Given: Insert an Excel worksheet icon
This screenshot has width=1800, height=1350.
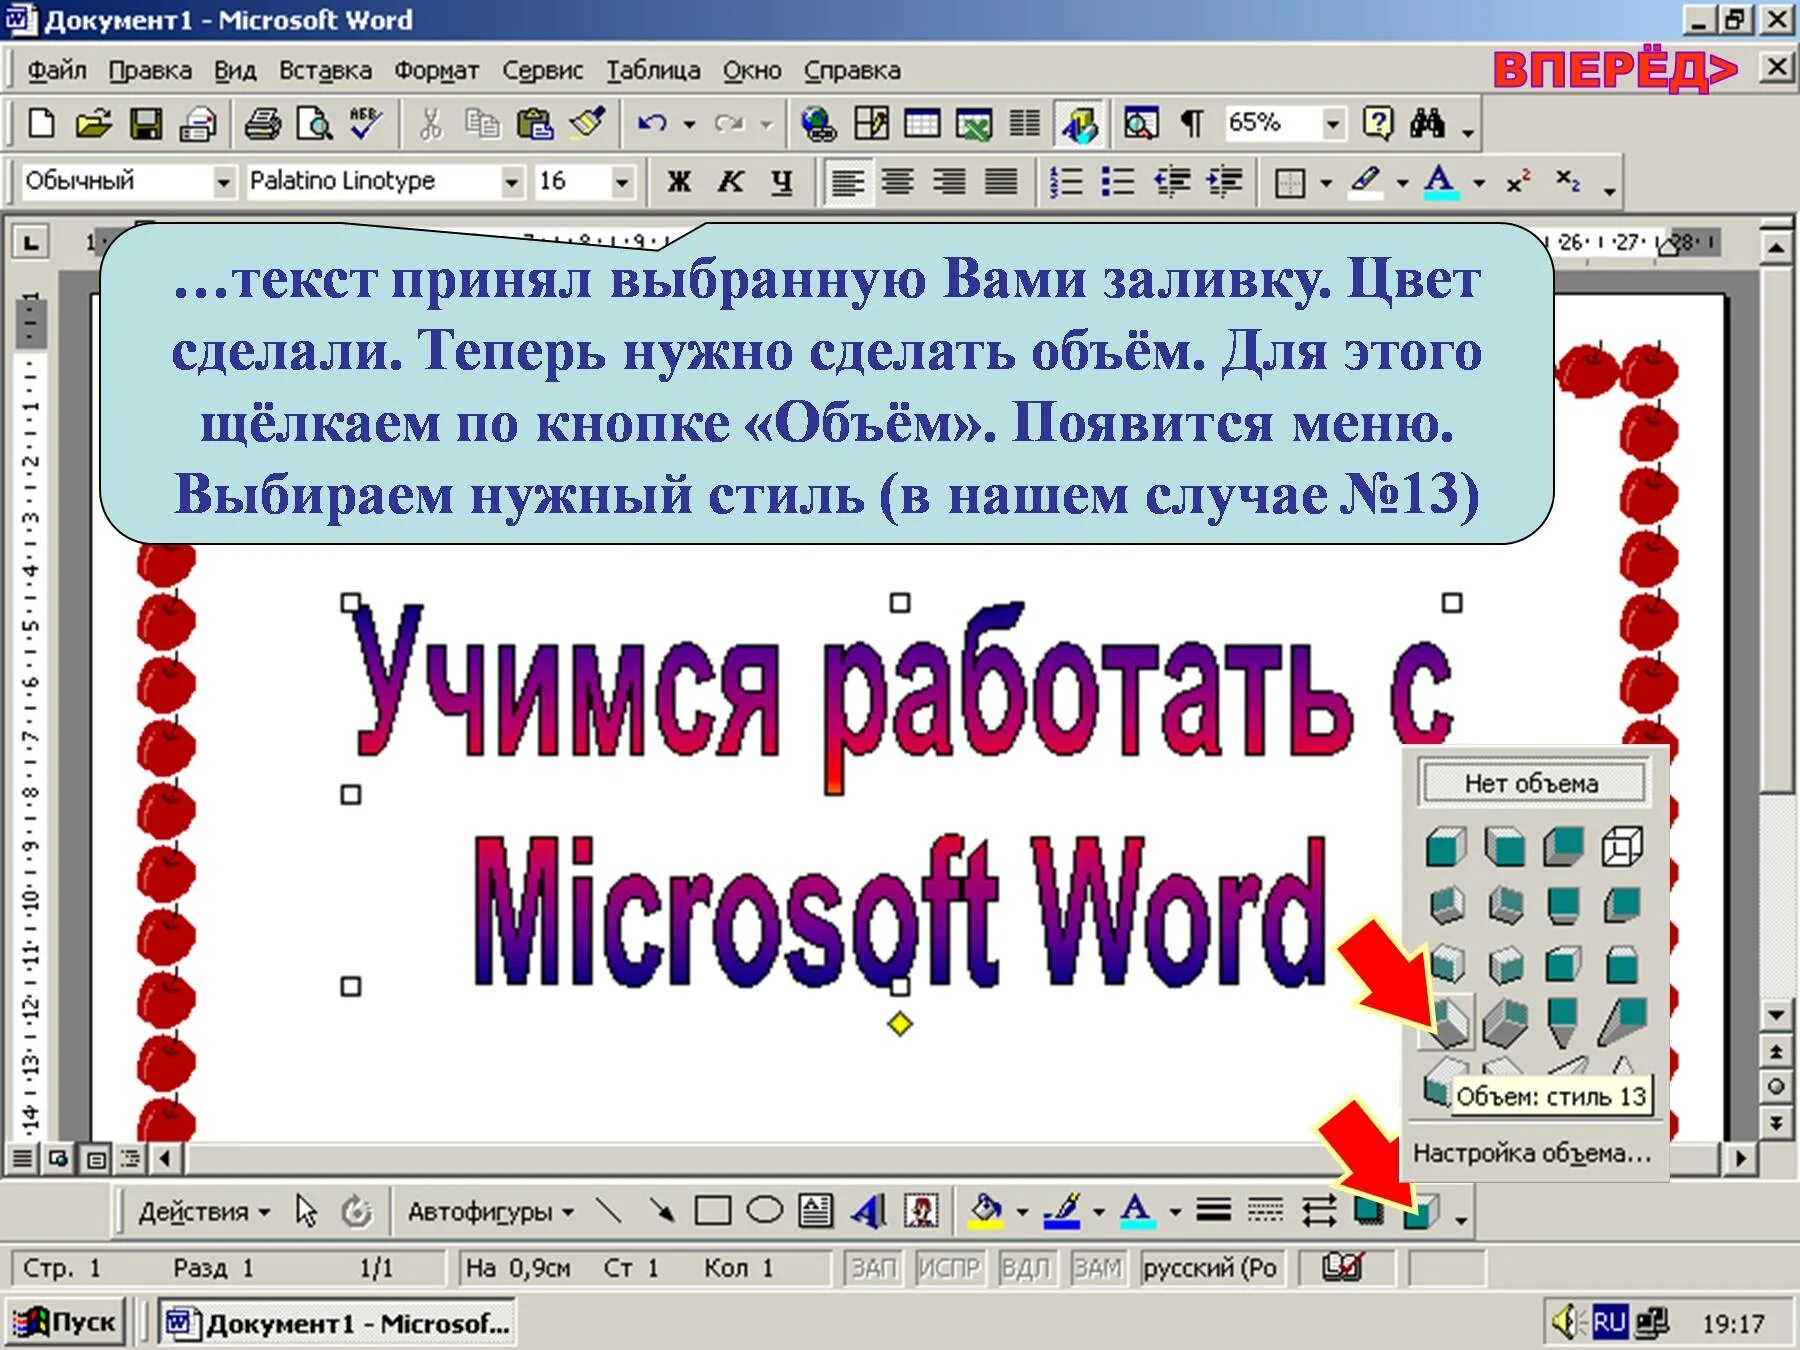Looking at the screenshot, I should coord(974,124).
